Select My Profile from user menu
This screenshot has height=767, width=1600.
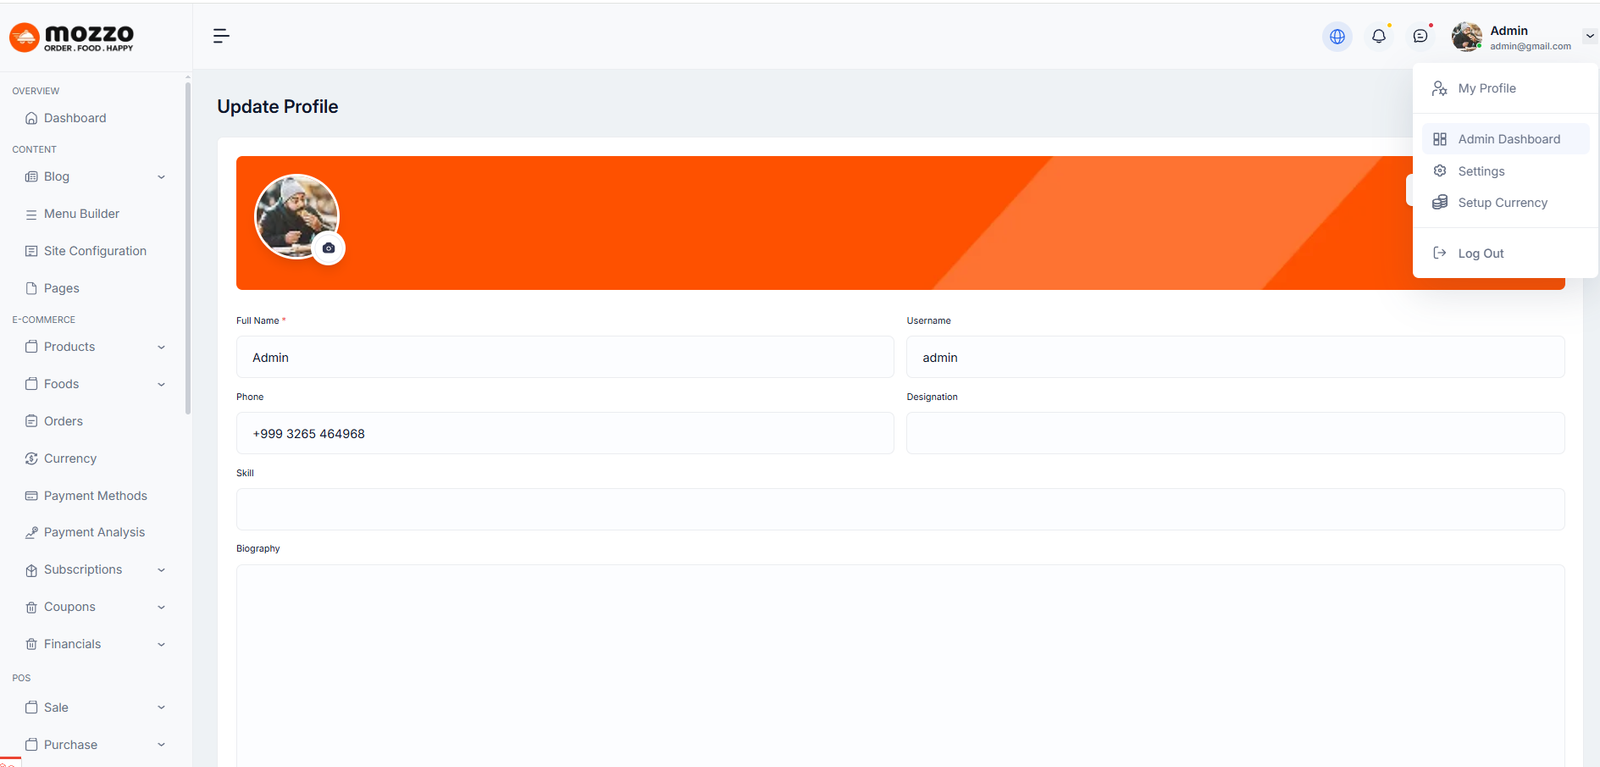(1486, 89)
